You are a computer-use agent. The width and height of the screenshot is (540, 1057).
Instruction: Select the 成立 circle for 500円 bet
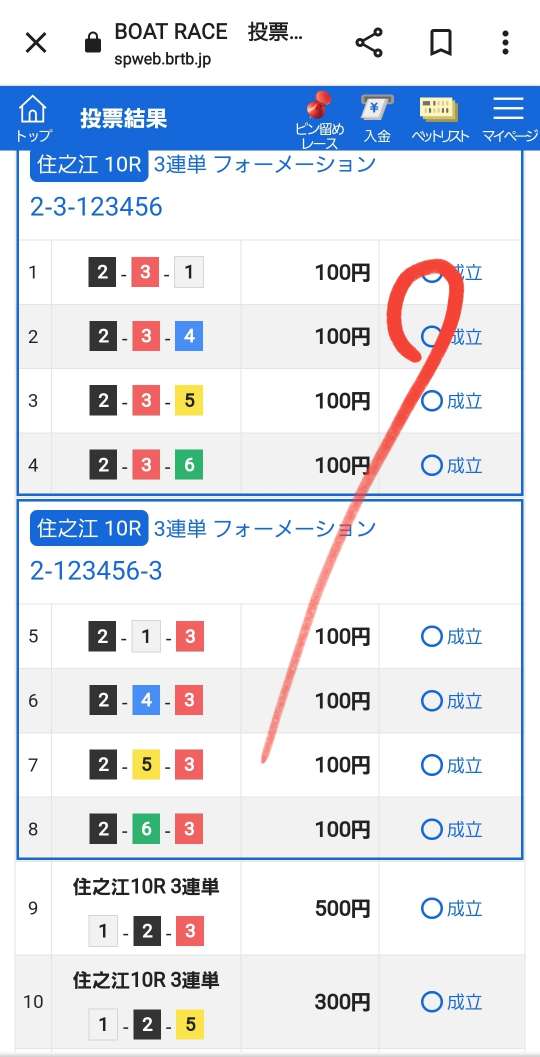pos(431,909)
